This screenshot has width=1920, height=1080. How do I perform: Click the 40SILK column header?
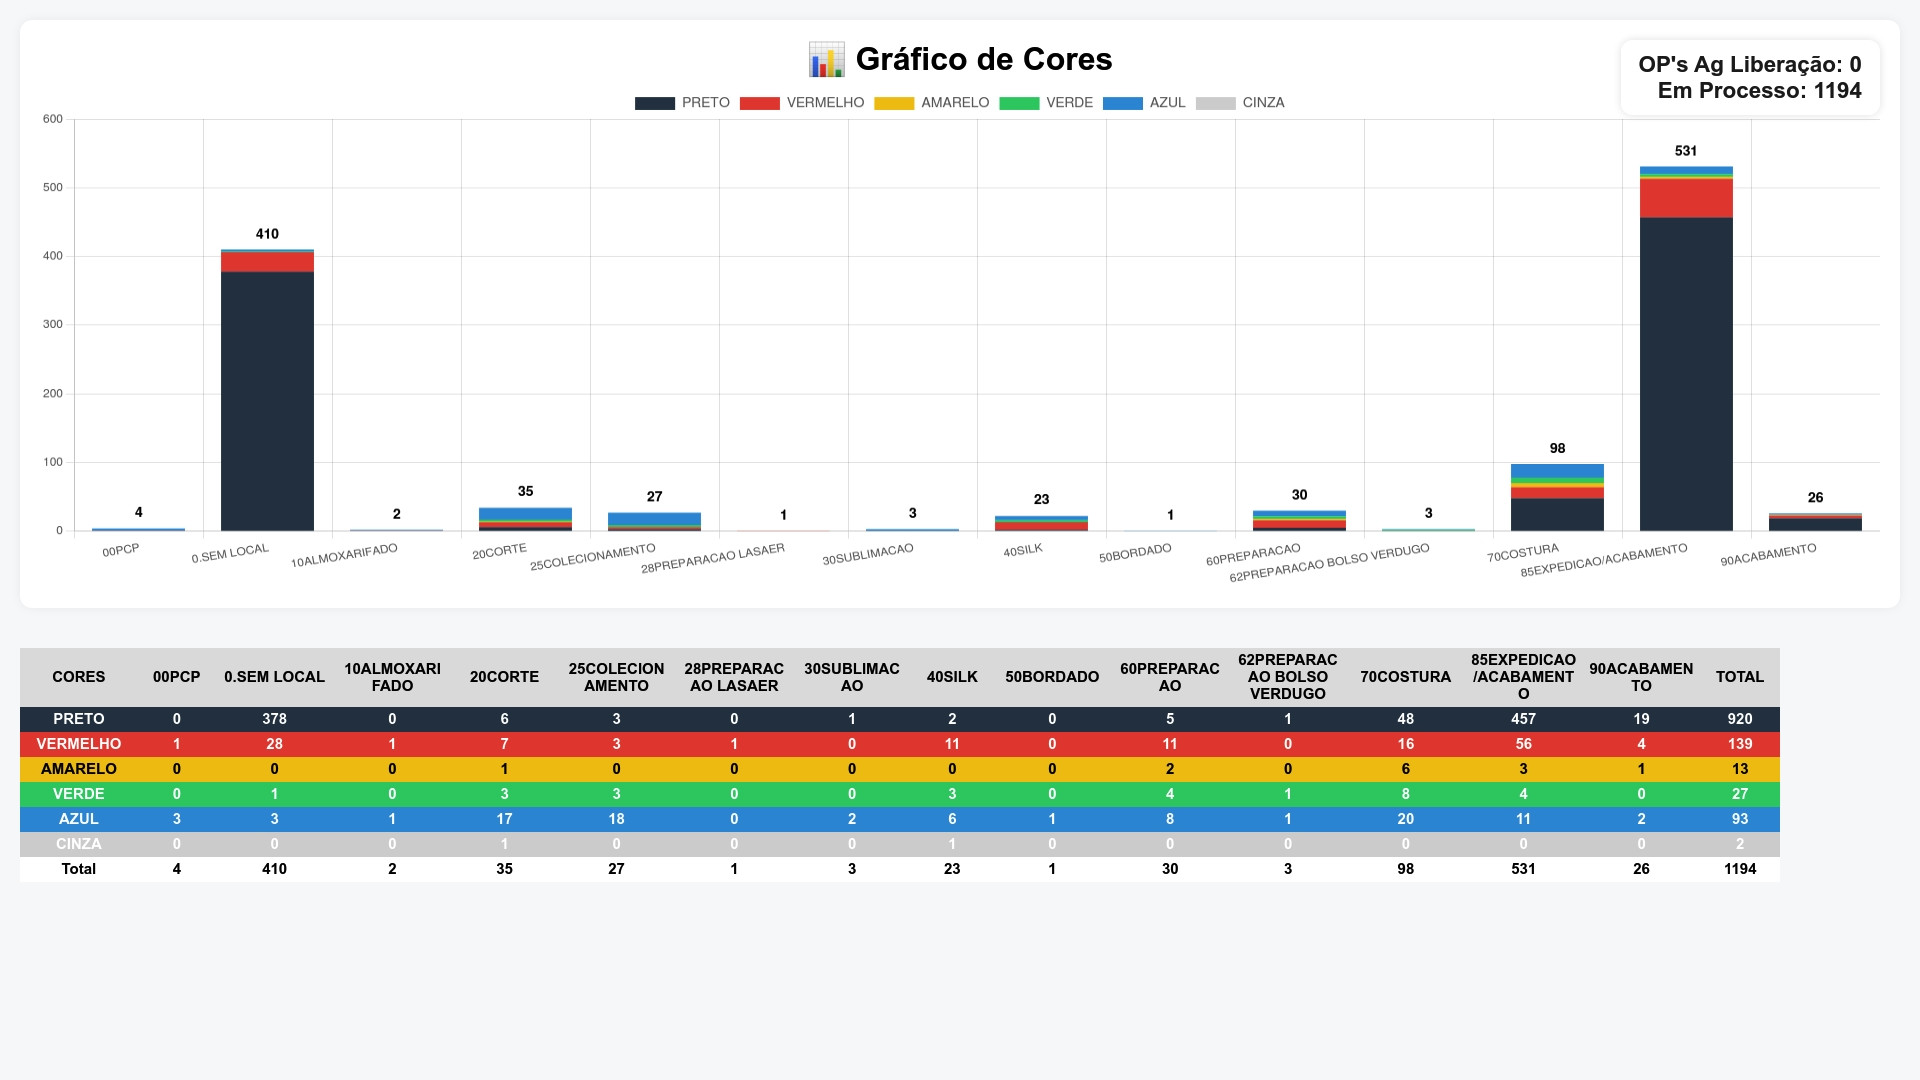click(x=951, y=677)
